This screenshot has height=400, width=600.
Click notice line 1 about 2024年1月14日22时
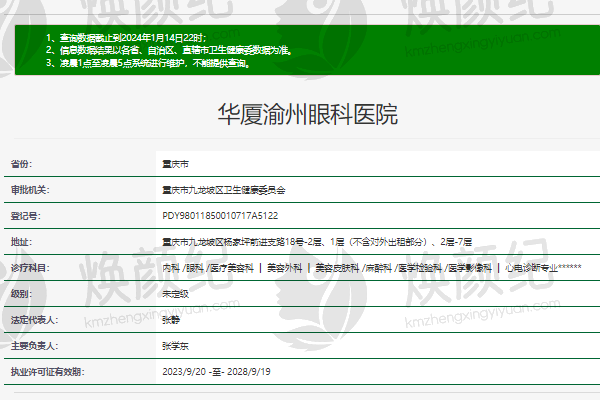(x=126, y=38)
